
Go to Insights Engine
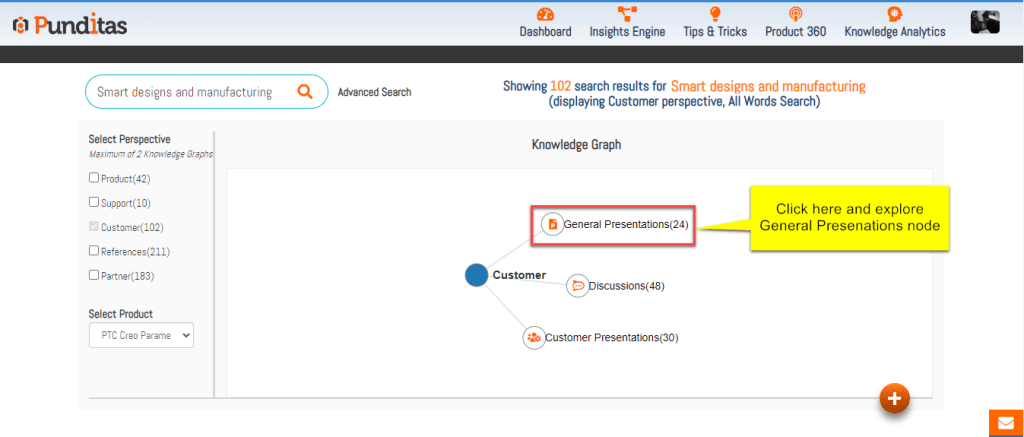click(x=627, y=22)
